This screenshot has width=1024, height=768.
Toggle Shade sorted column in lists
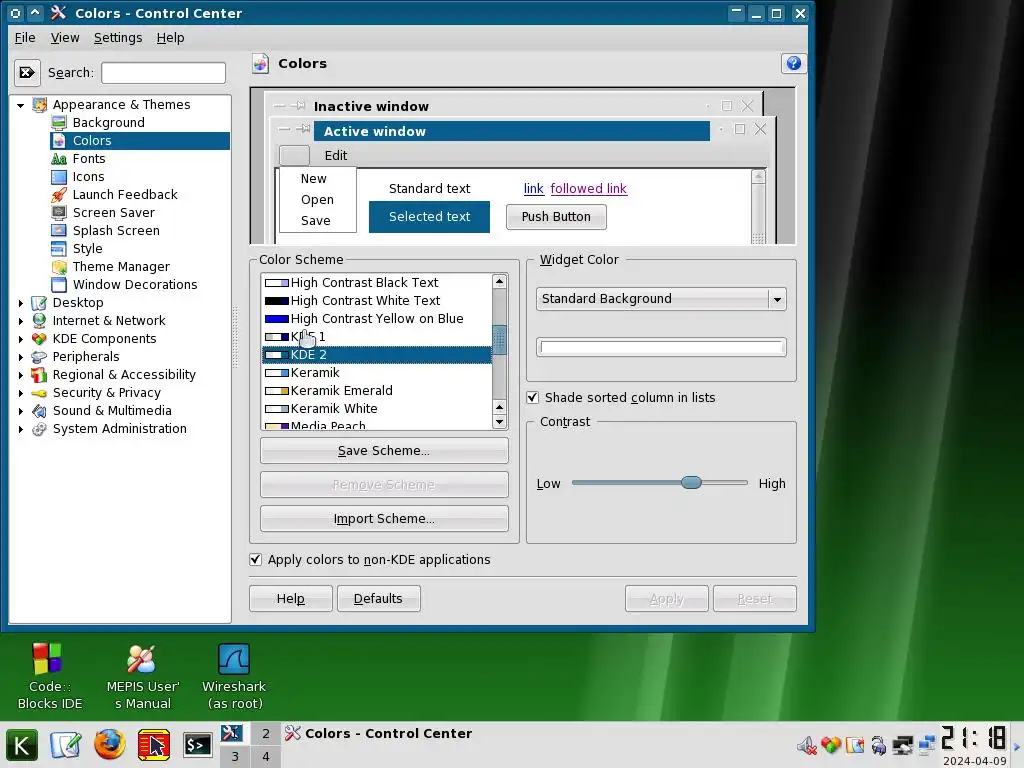pyautogui.click(x=532, y=398)
